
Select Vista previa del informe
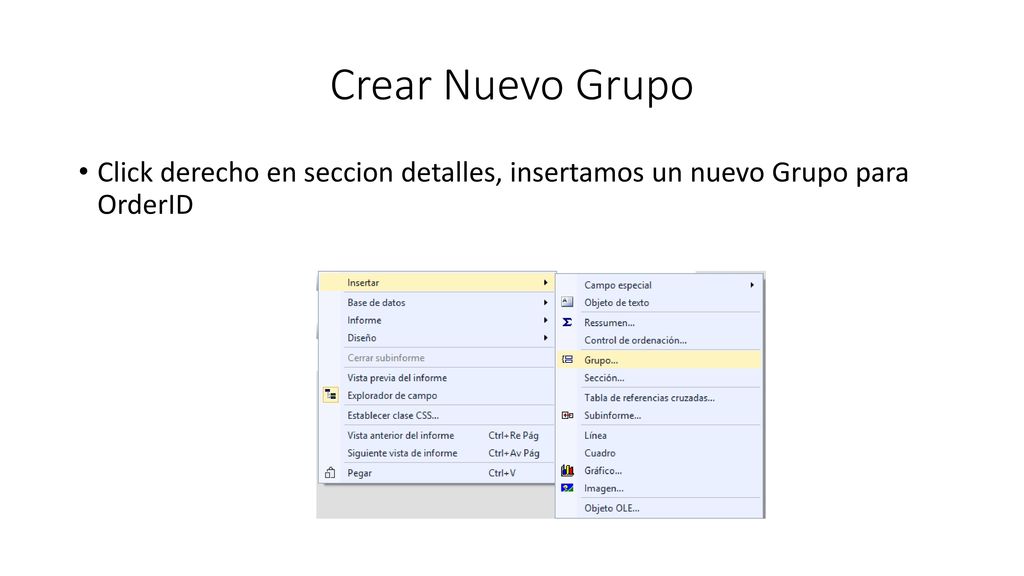436,377
